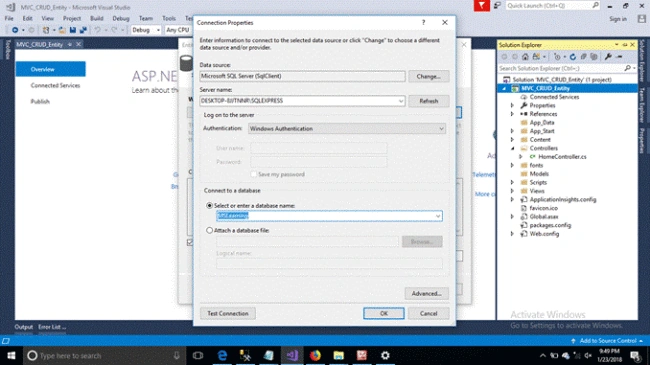Click the help question mark in Connection Properties
The width and height of the screenshot is (650, 365).
click(x=423, y=22)
